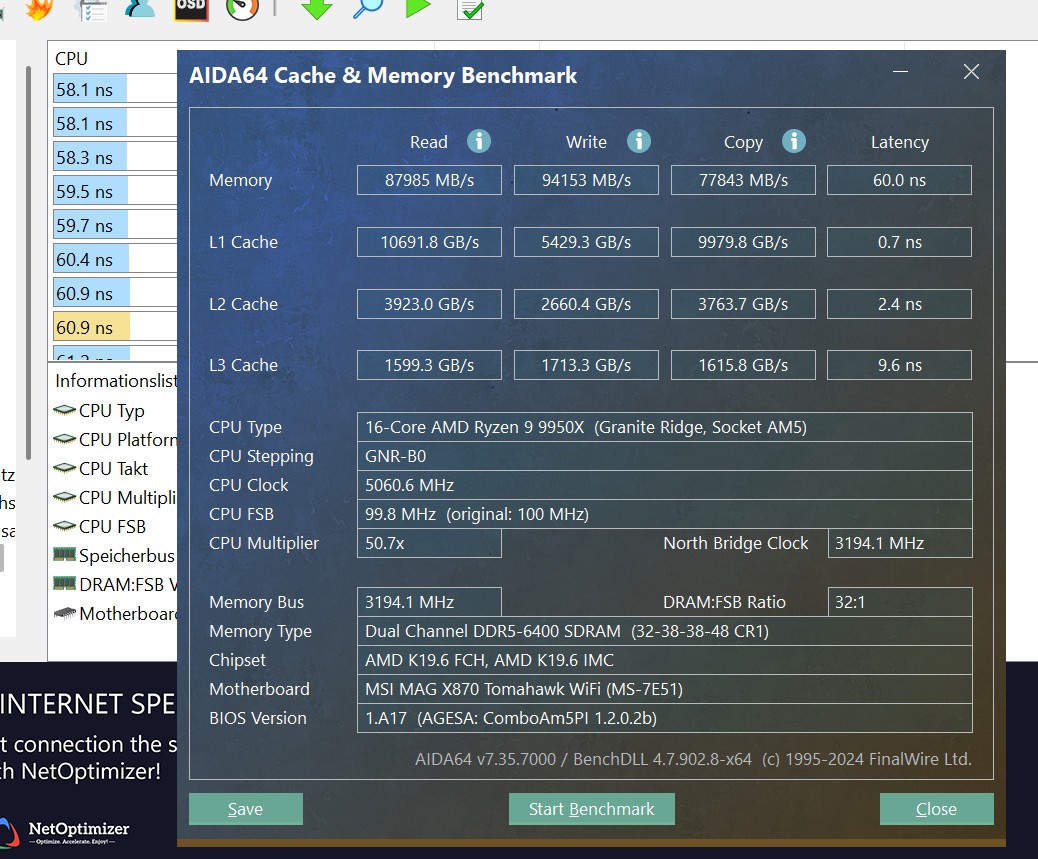Select the highlighted yellow 60.9 ns row

pos(115,327)
